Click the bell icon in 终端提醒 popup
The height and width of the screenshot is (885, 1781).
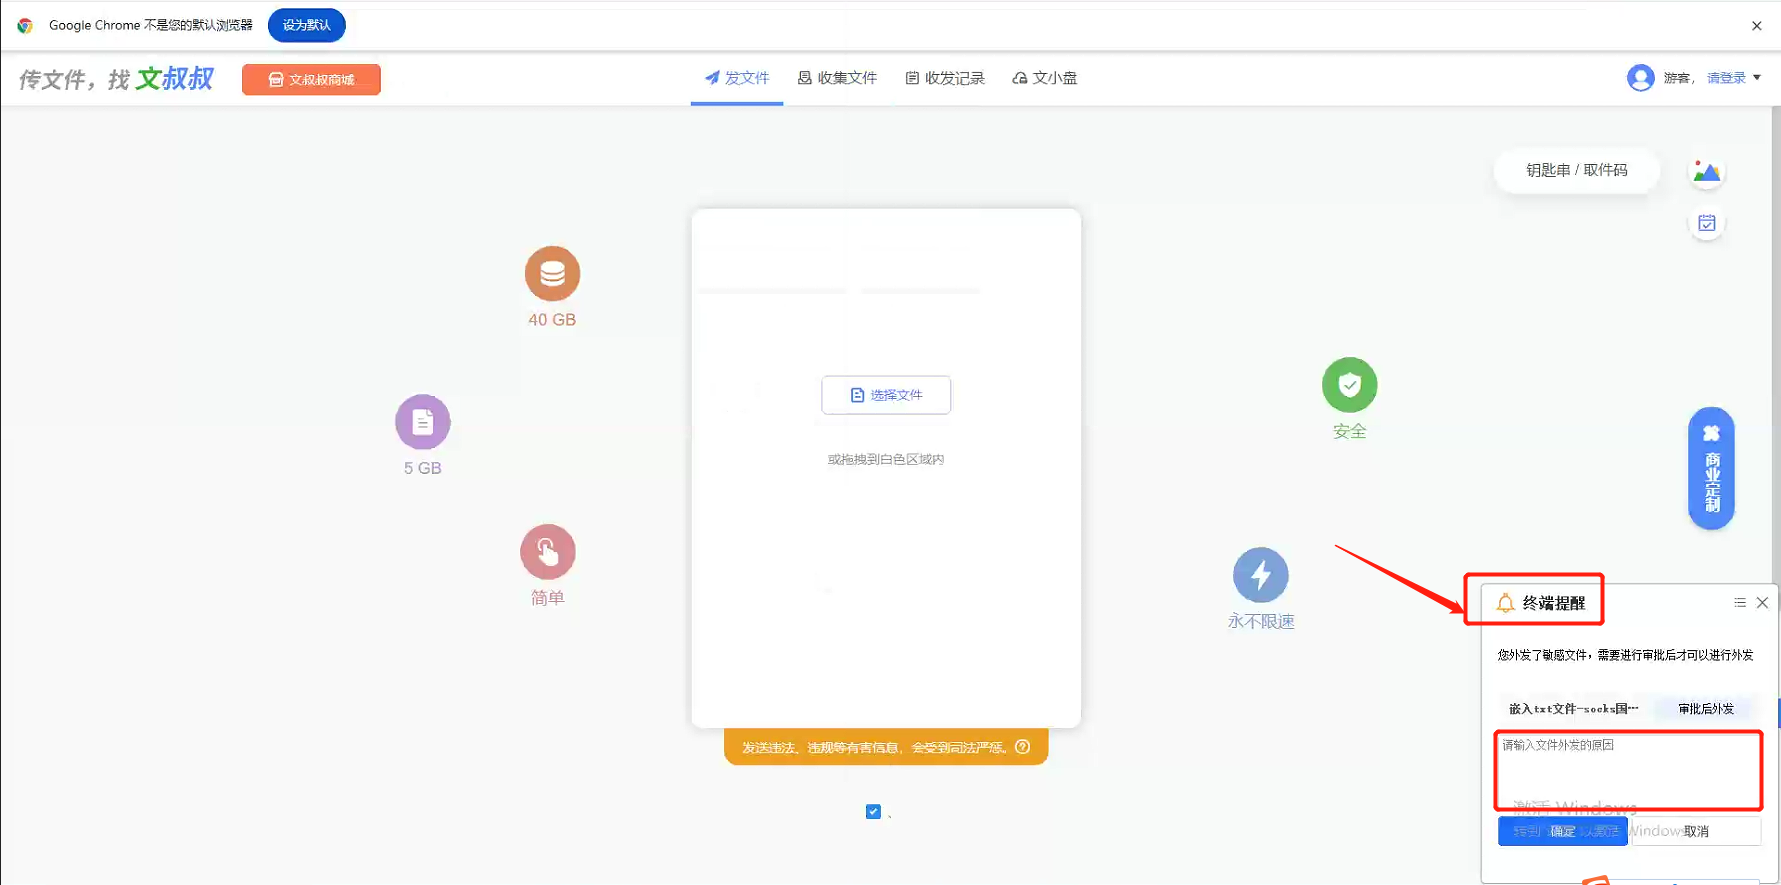pyautogui.click(x=1504, y=603)
